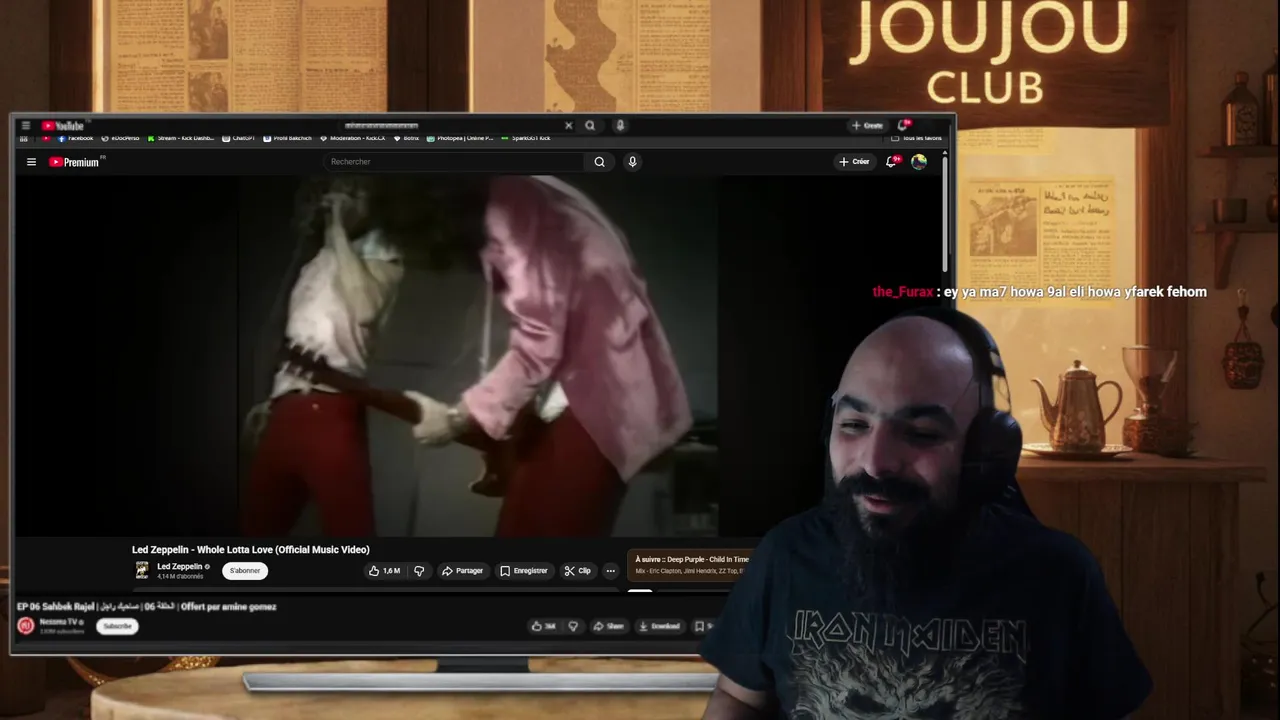Open notifications bell next to Créer
Viewport: 1280px width, 720px height.
(x=891, y=161)
